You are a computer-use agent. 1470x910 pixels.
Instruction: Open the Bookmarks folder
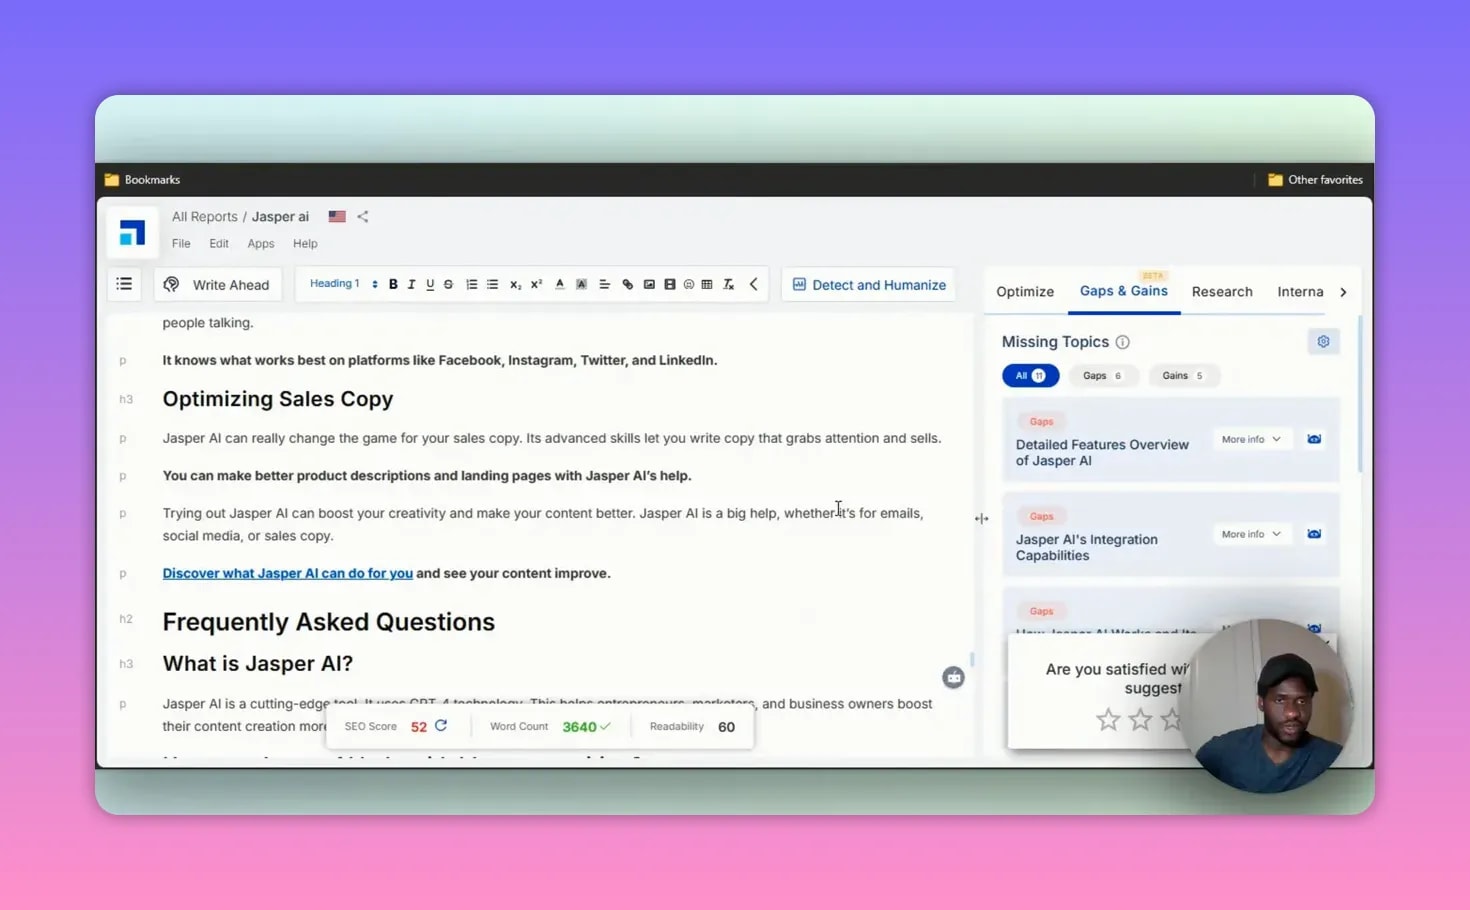click(143, 180)
